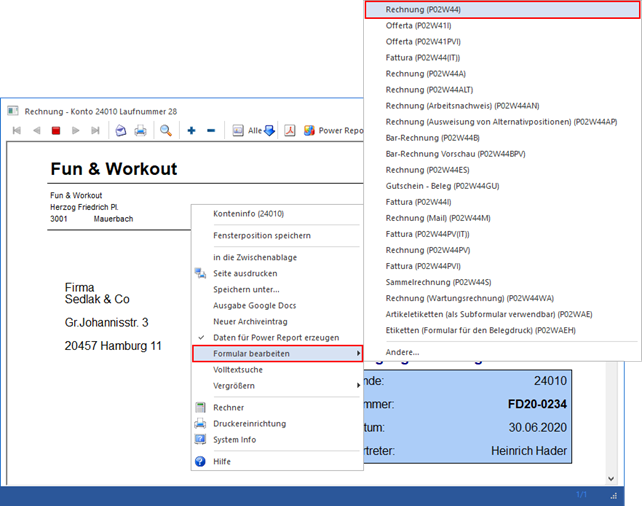642x506 pixels.
Task: Toggle 'Daten für Power Report erzeugen' checkmark
Action: (x=276, y=337)
